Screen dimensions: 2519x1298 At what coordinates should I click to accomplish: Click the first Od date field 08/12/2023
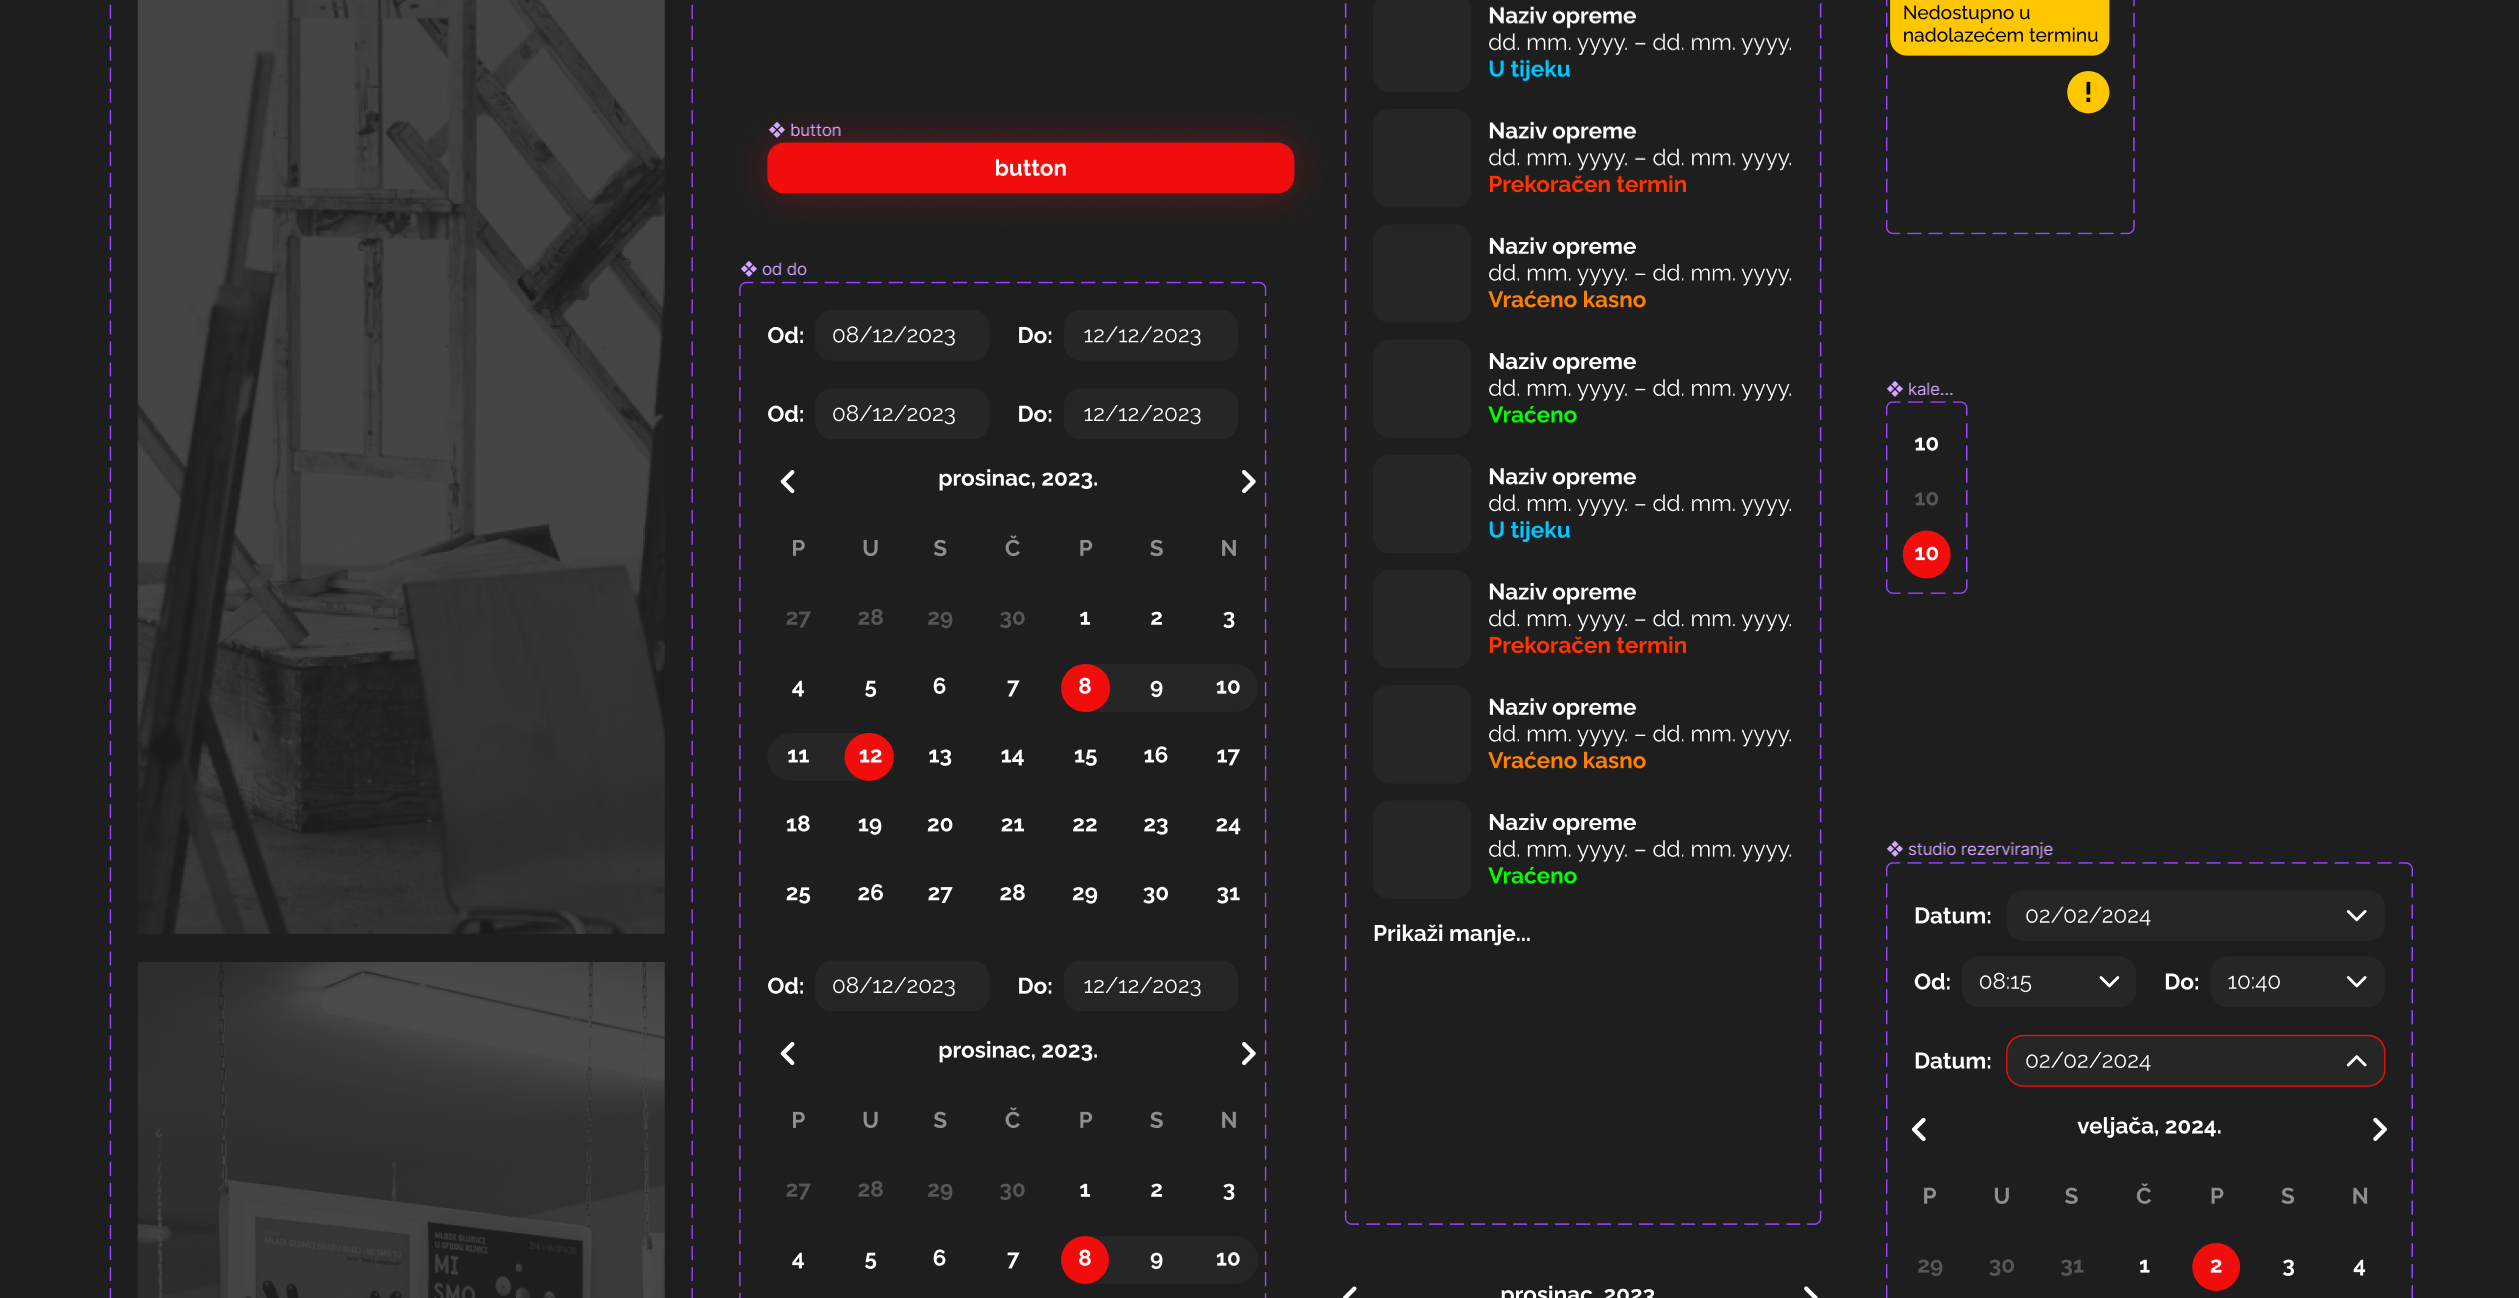tap(901, 336)
